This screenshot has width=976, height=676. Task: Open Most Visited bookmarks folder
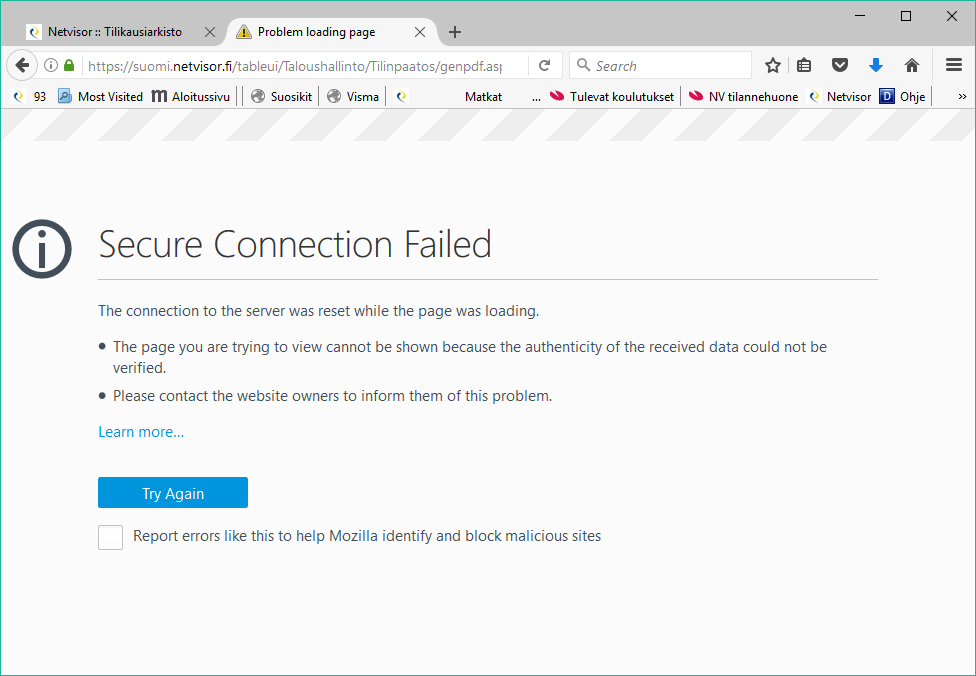point(100,97)
